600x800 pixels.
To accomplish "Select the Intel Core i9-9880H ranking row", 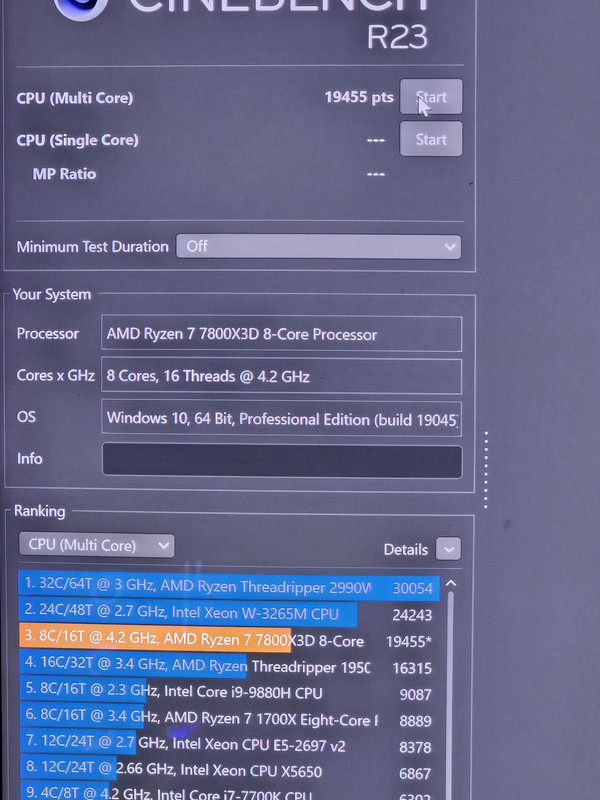I will pyautogui.click(x=229, y=692).
